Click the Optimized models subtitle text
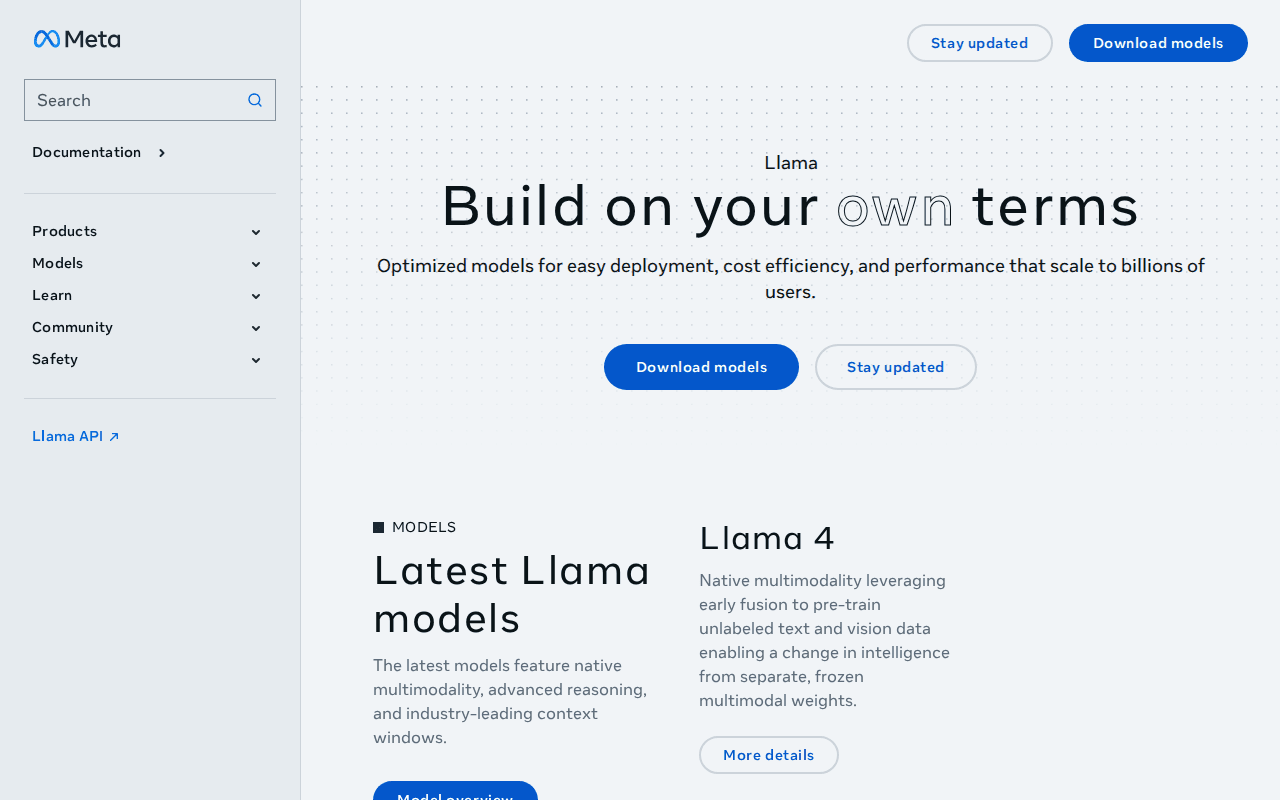1280x800 pixels. click(791, 278)
